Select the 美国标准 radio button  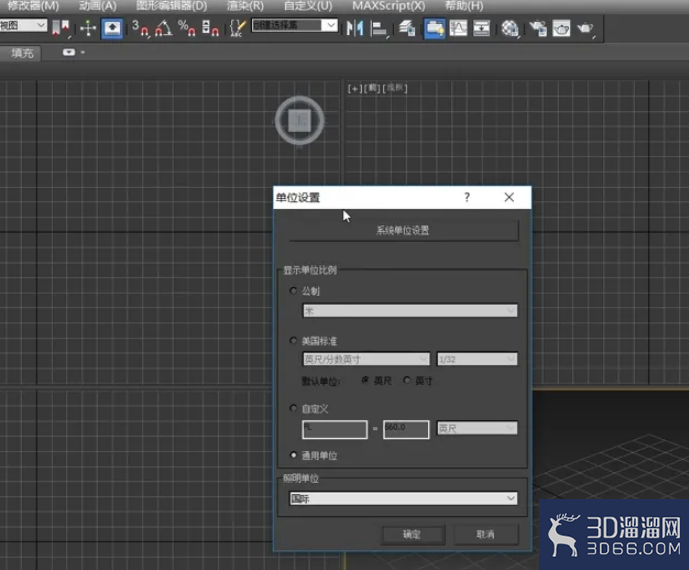click(293, 341)
